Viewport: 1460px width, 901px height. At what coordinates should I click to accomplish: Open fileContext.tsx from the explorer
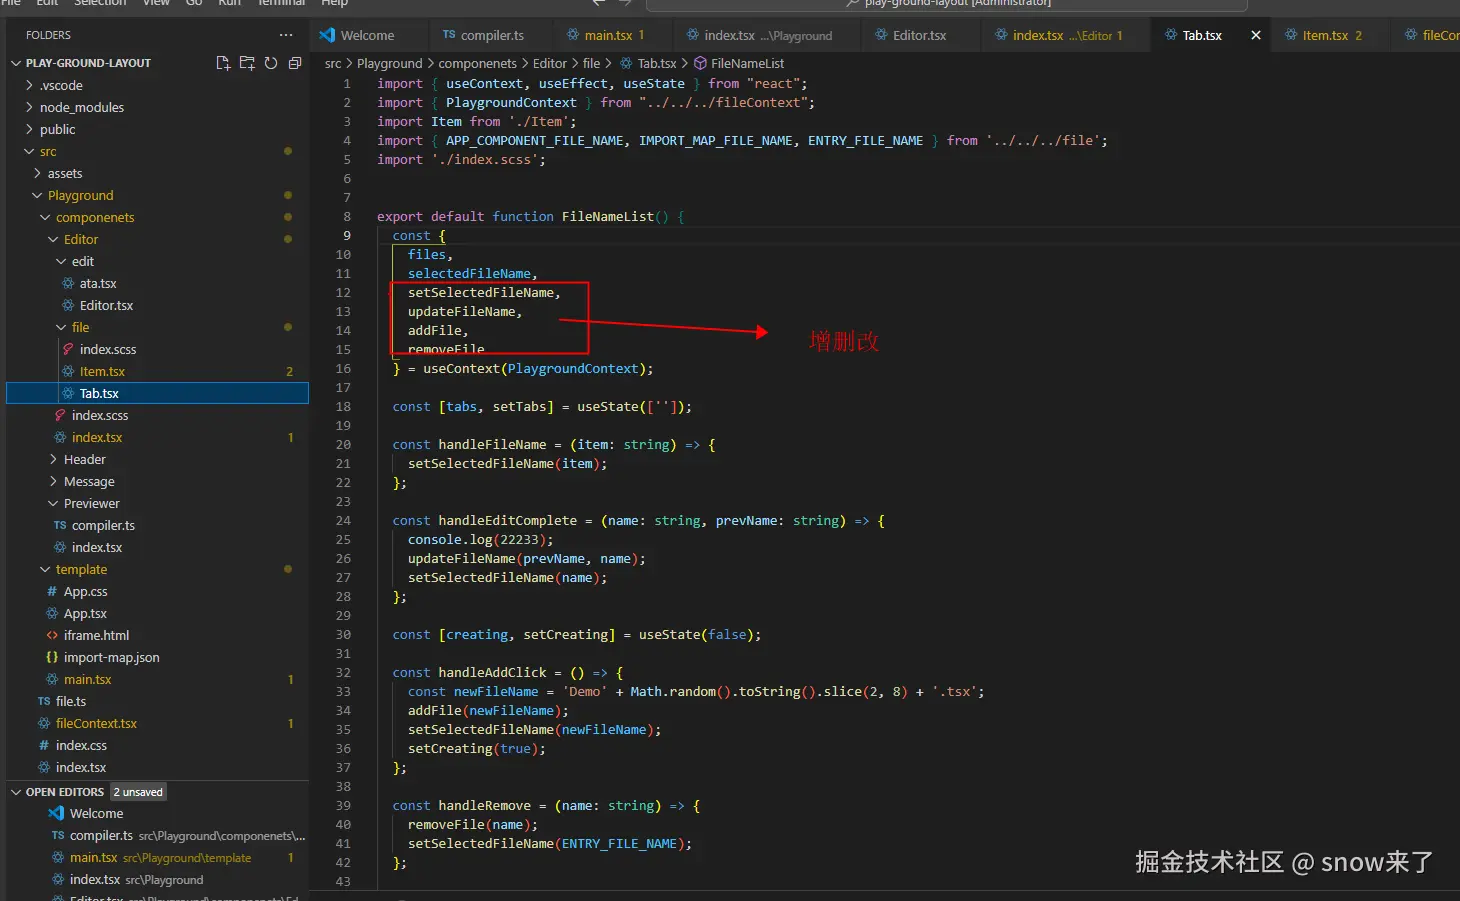coord(96,723)
